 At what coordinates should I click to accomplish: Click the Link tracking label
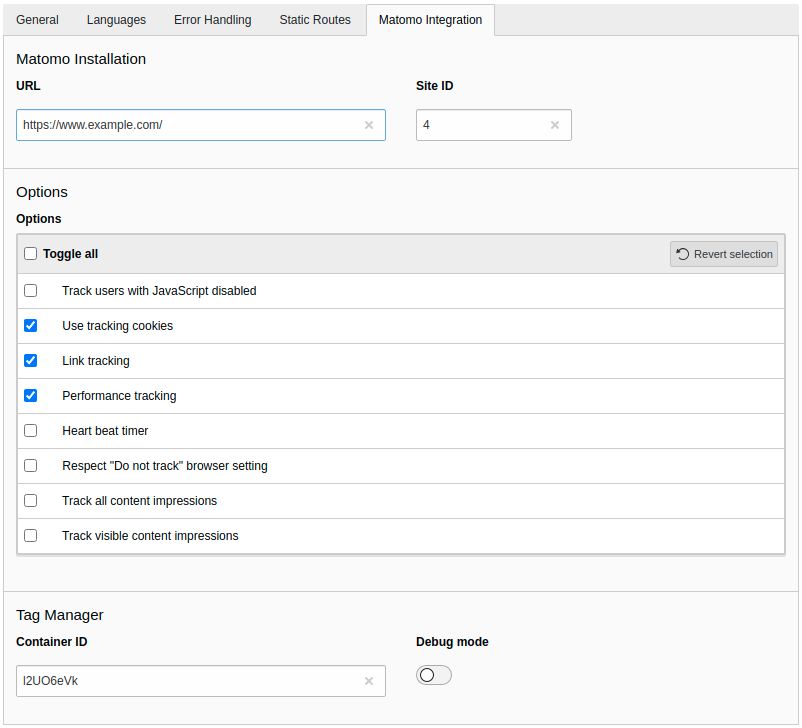(x=96, y=361)
